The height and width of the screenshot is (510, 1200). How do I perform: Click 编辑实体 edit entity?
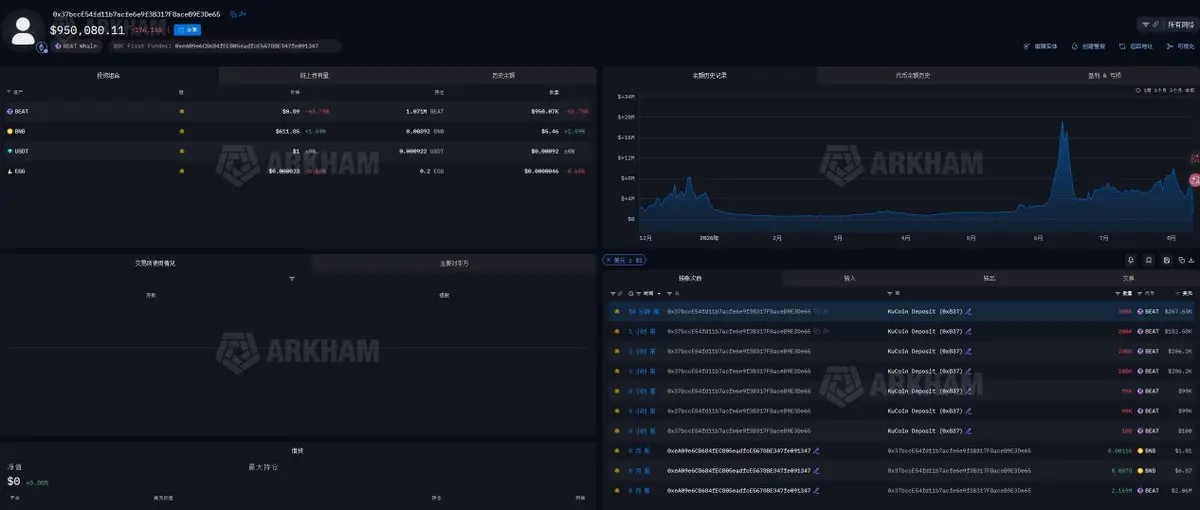click(1039, 46)
